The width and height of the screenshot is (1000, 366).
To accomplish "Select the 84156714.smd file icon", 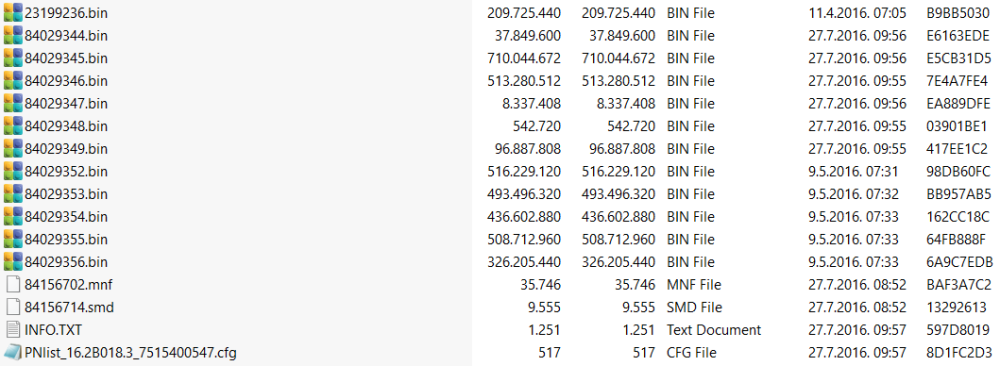I will coord(13,307).
